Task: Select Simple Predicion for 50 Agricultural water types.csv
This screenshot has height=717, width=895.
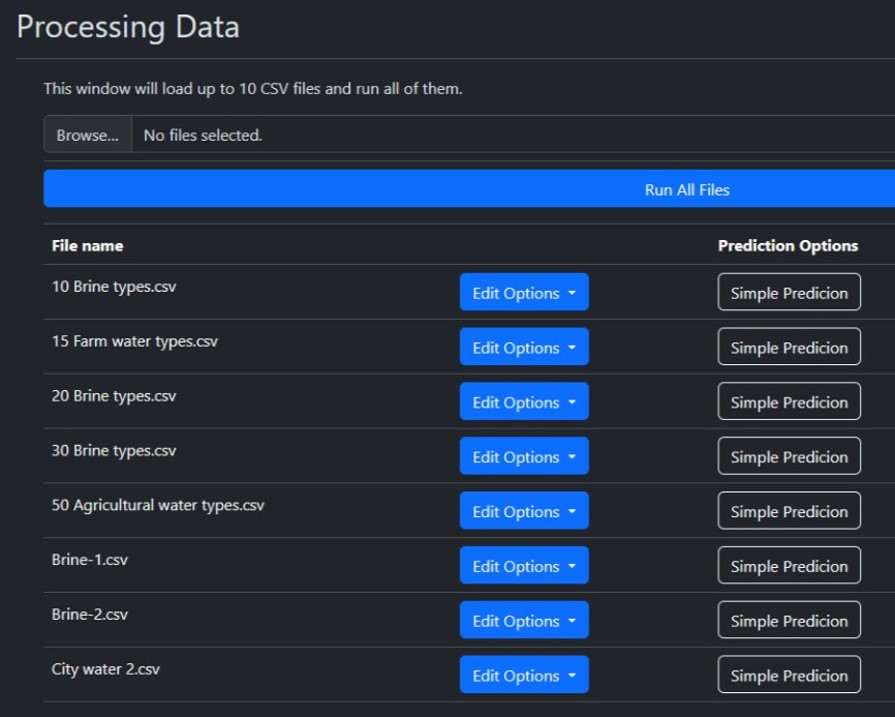Action: (789, 511)
